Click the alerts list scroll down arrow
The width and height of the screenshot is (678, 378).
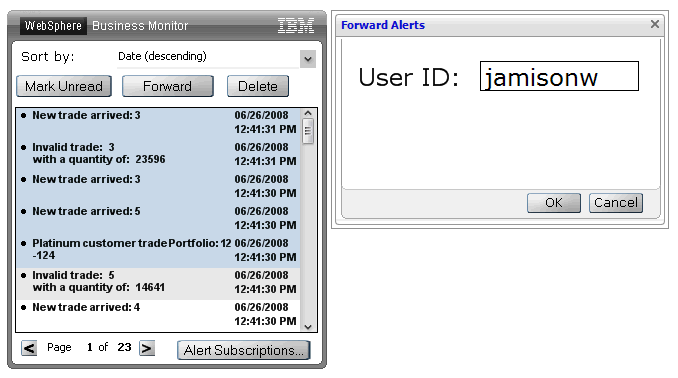308,327
